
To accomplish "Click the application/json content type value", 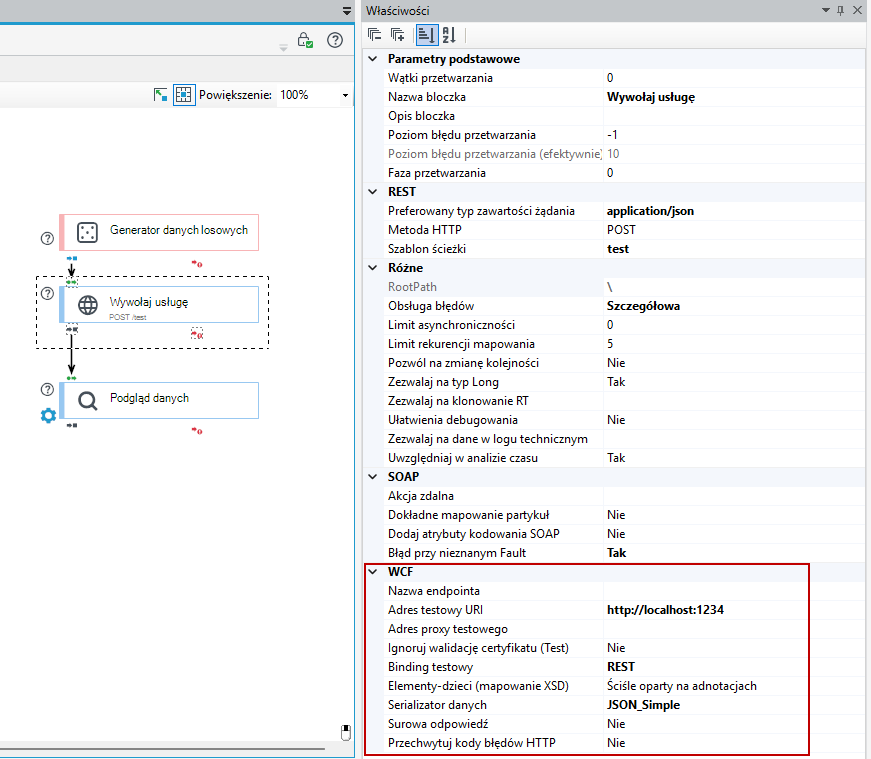I will click(650, 211).
